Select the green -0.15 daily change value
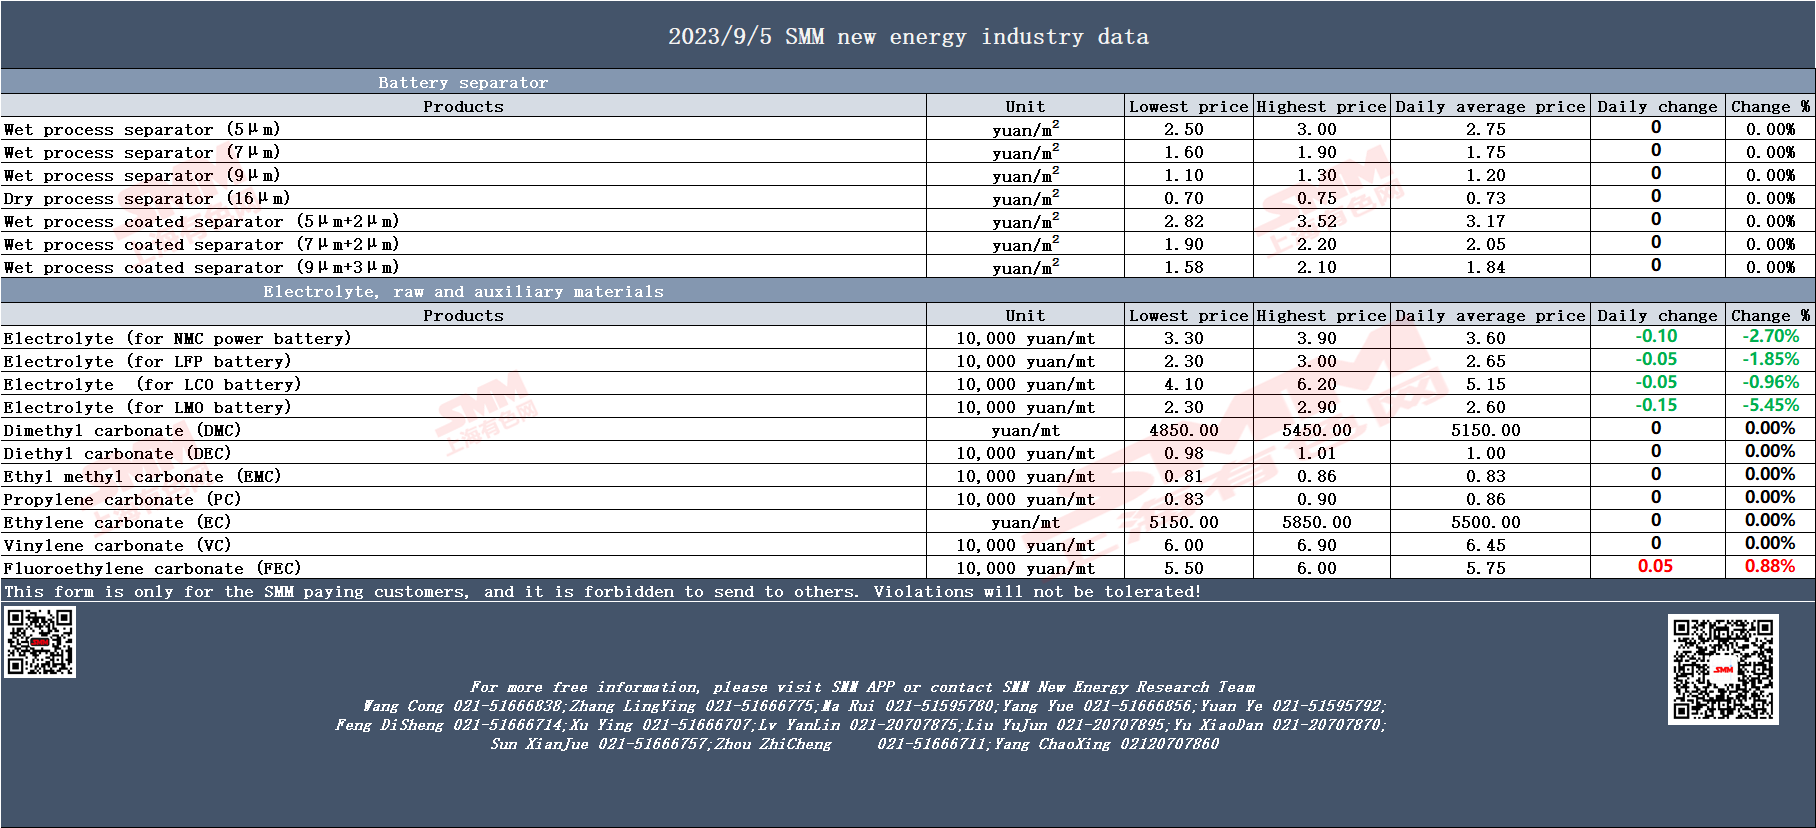The height and width of the screenshot is (828, 1816). pyautogui.click(x=1656, y=405)
